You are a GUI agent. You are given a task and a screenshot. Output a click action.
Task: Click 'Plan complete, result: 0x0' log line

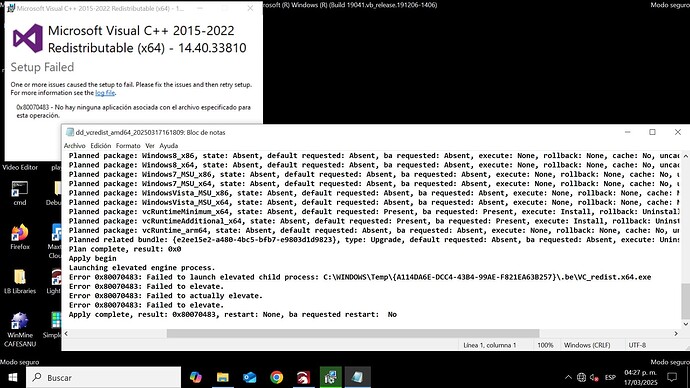pos(125,249)
